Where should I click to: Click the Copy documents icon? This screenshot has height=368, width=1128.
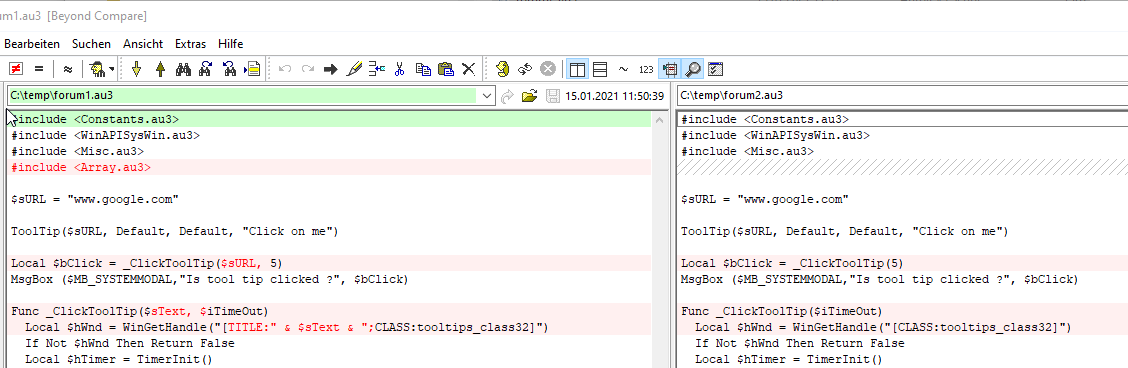[x=423, y=69]
